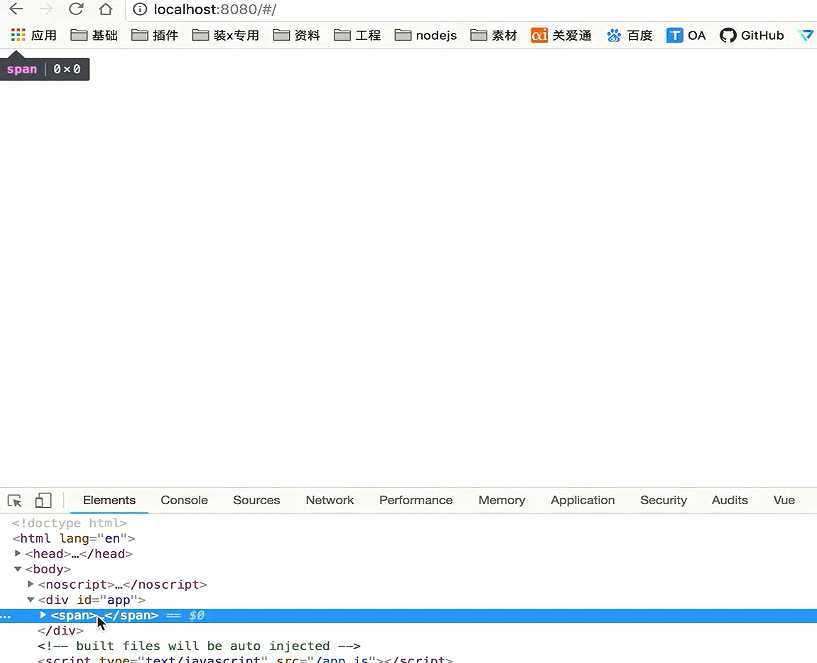Open the 资料 bookmark folder
Screen dimensions: 817x663
click(x=296, y=35)
